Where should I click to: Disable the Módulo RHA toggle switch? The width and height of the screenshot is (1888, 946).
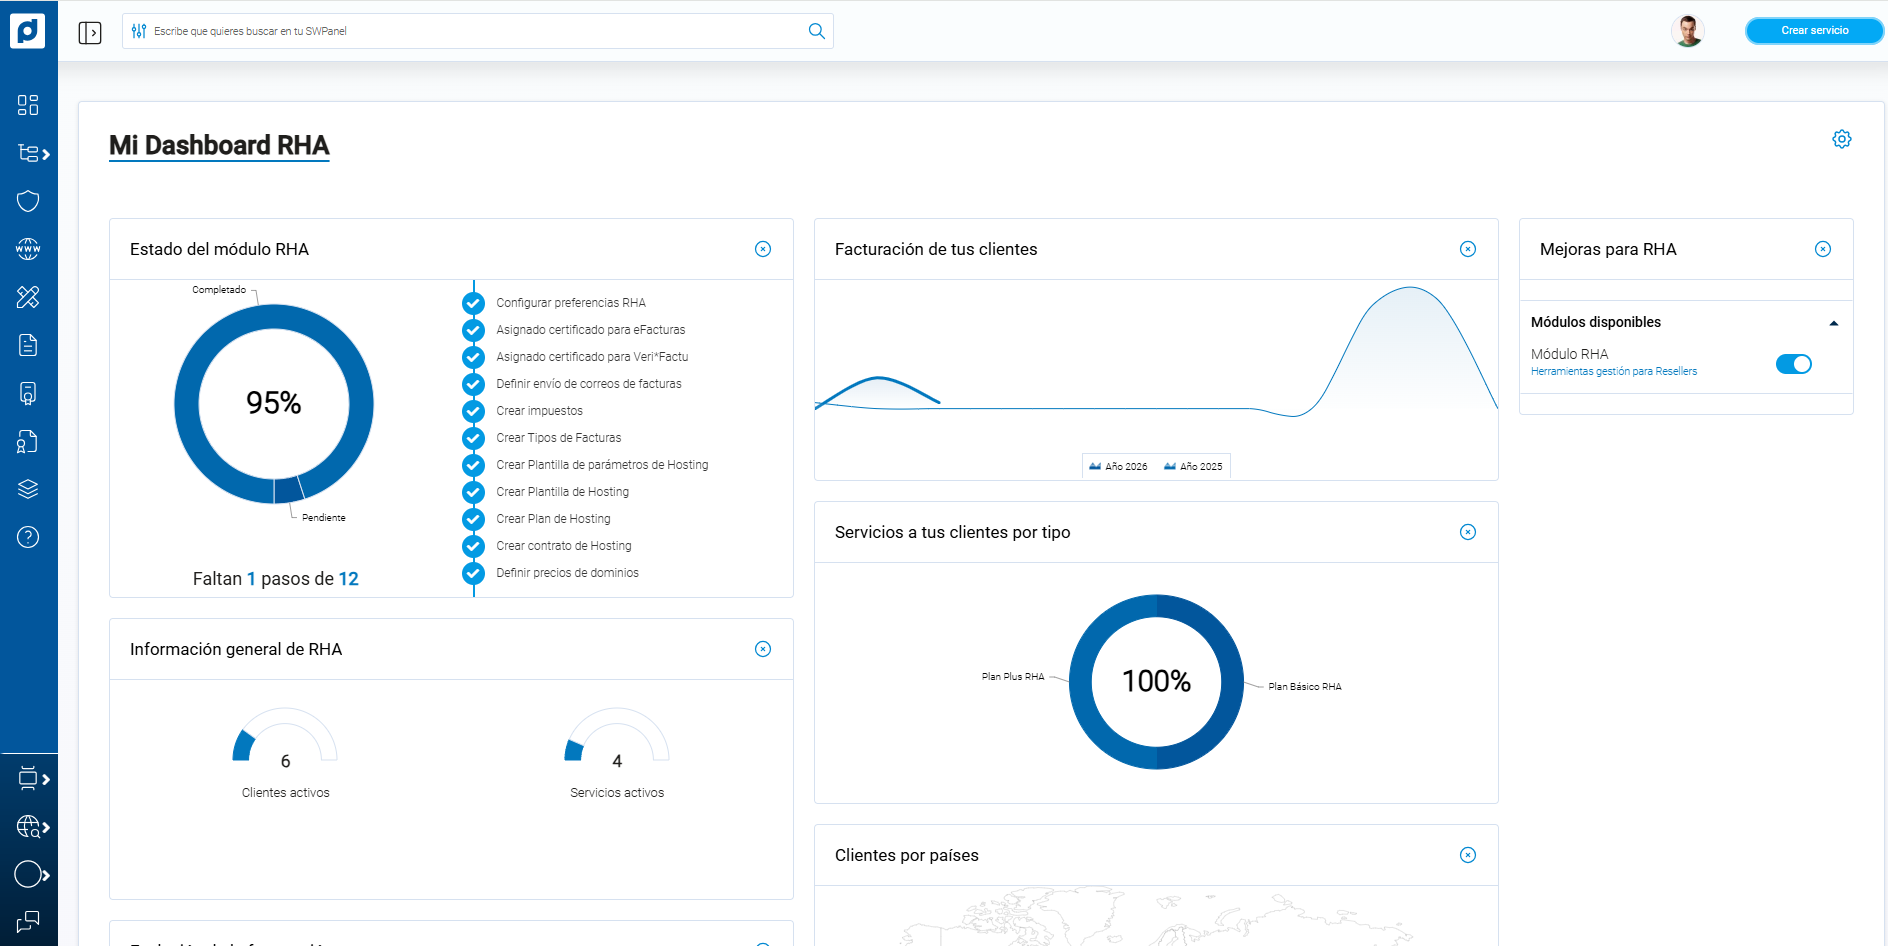1793,364
